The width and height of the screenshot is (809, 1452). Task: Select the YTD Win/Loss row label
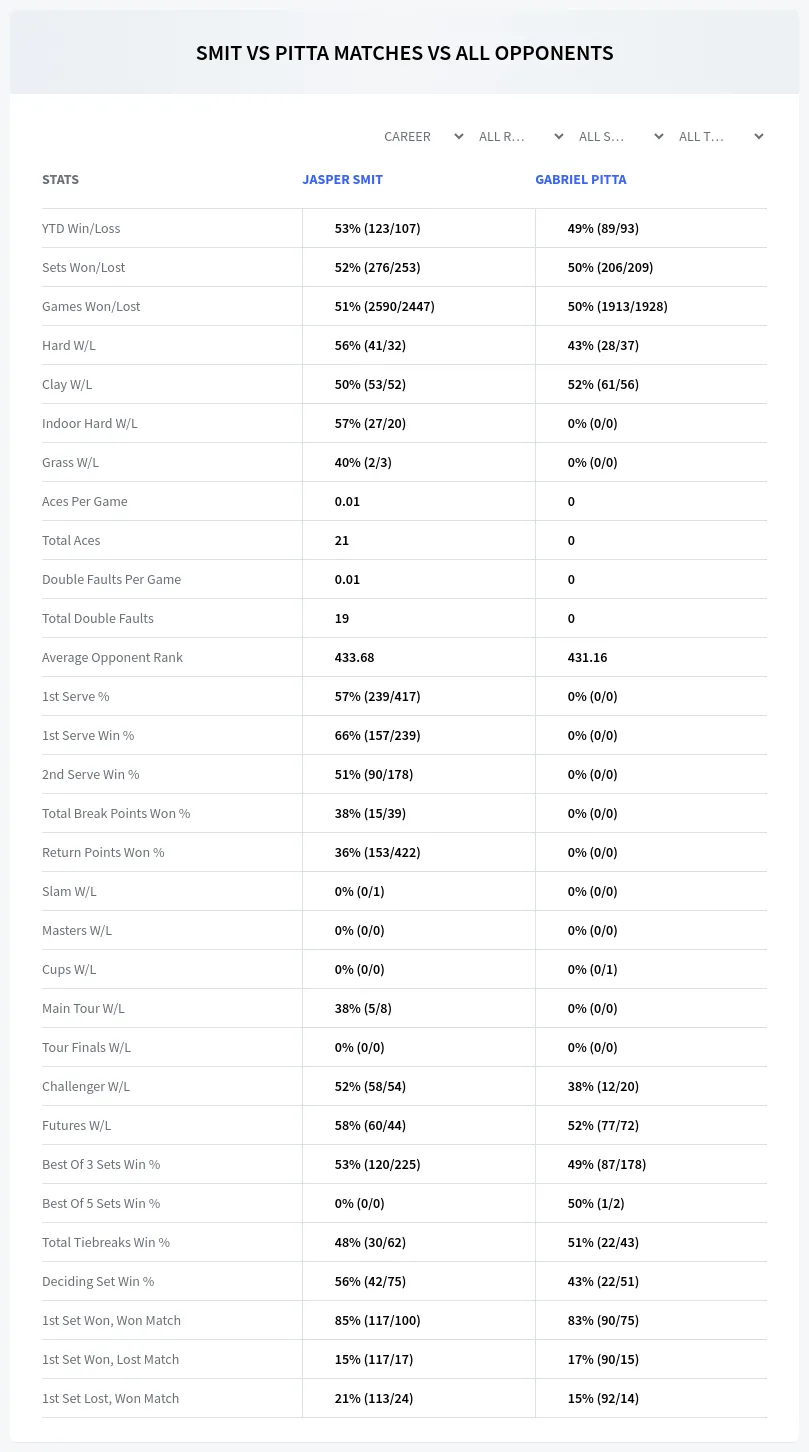point(81,228)
